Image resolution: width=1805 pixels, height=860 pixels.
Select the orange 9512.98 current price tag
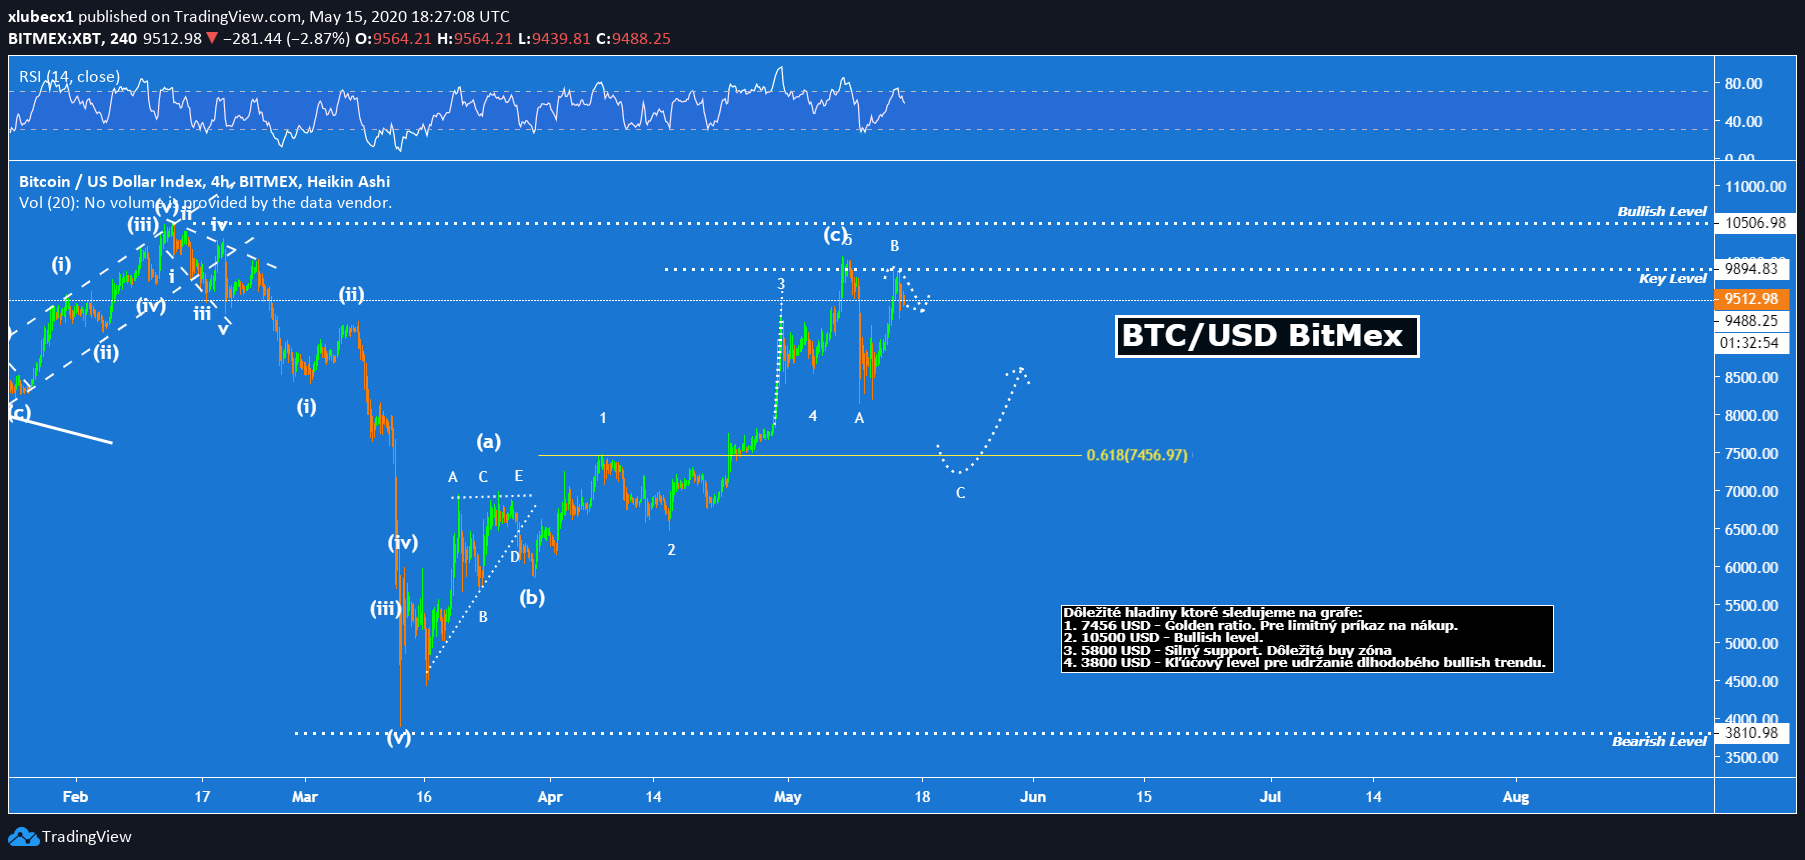[x=1751, y=299]
